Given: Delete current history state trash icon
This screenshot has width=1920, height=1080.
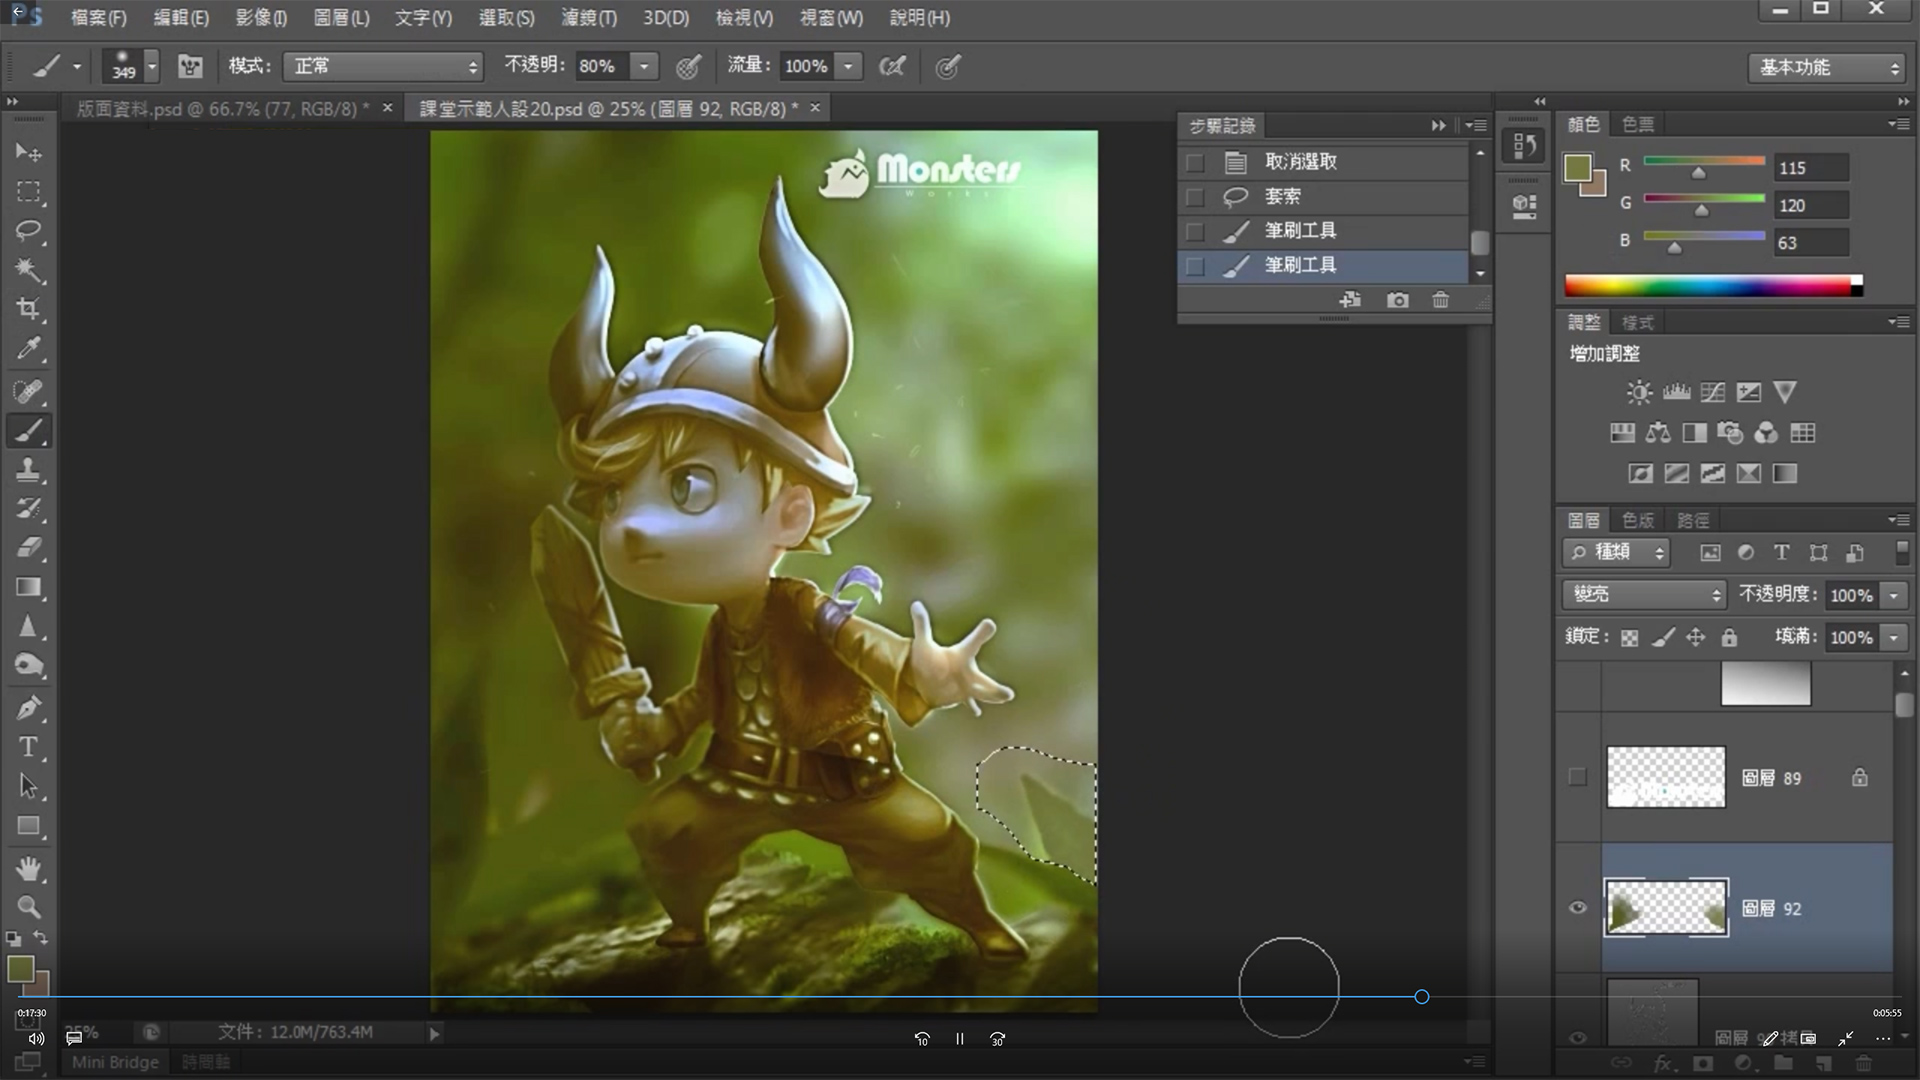Looking at the screenshot, I should click(x=1440, y=300).
